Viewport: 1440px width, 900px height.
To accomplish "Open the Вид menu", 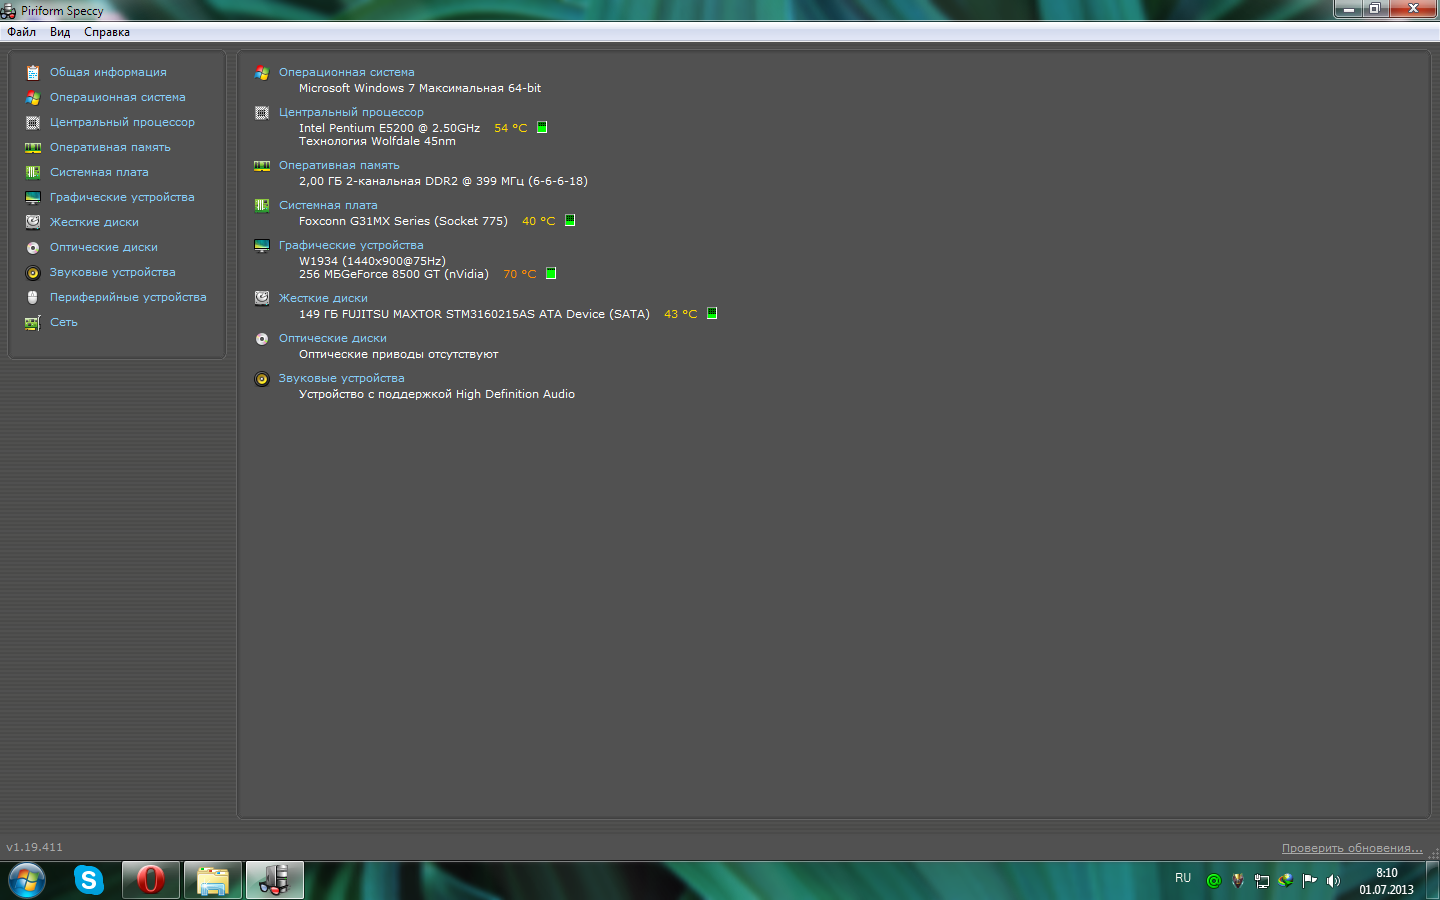I will [60, 32].
